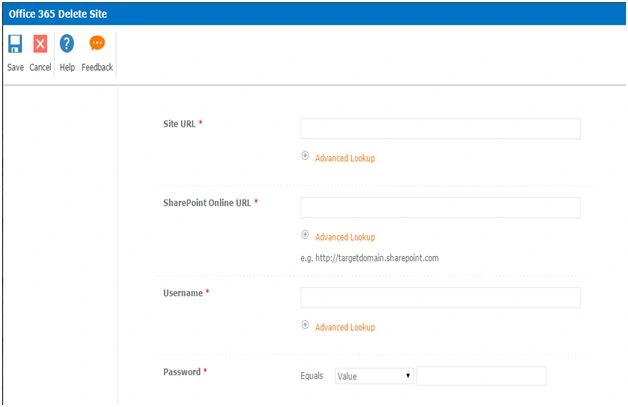This screenshot has height=407, width=628.
Task: Click the Password field label
Action: (182, 372)
